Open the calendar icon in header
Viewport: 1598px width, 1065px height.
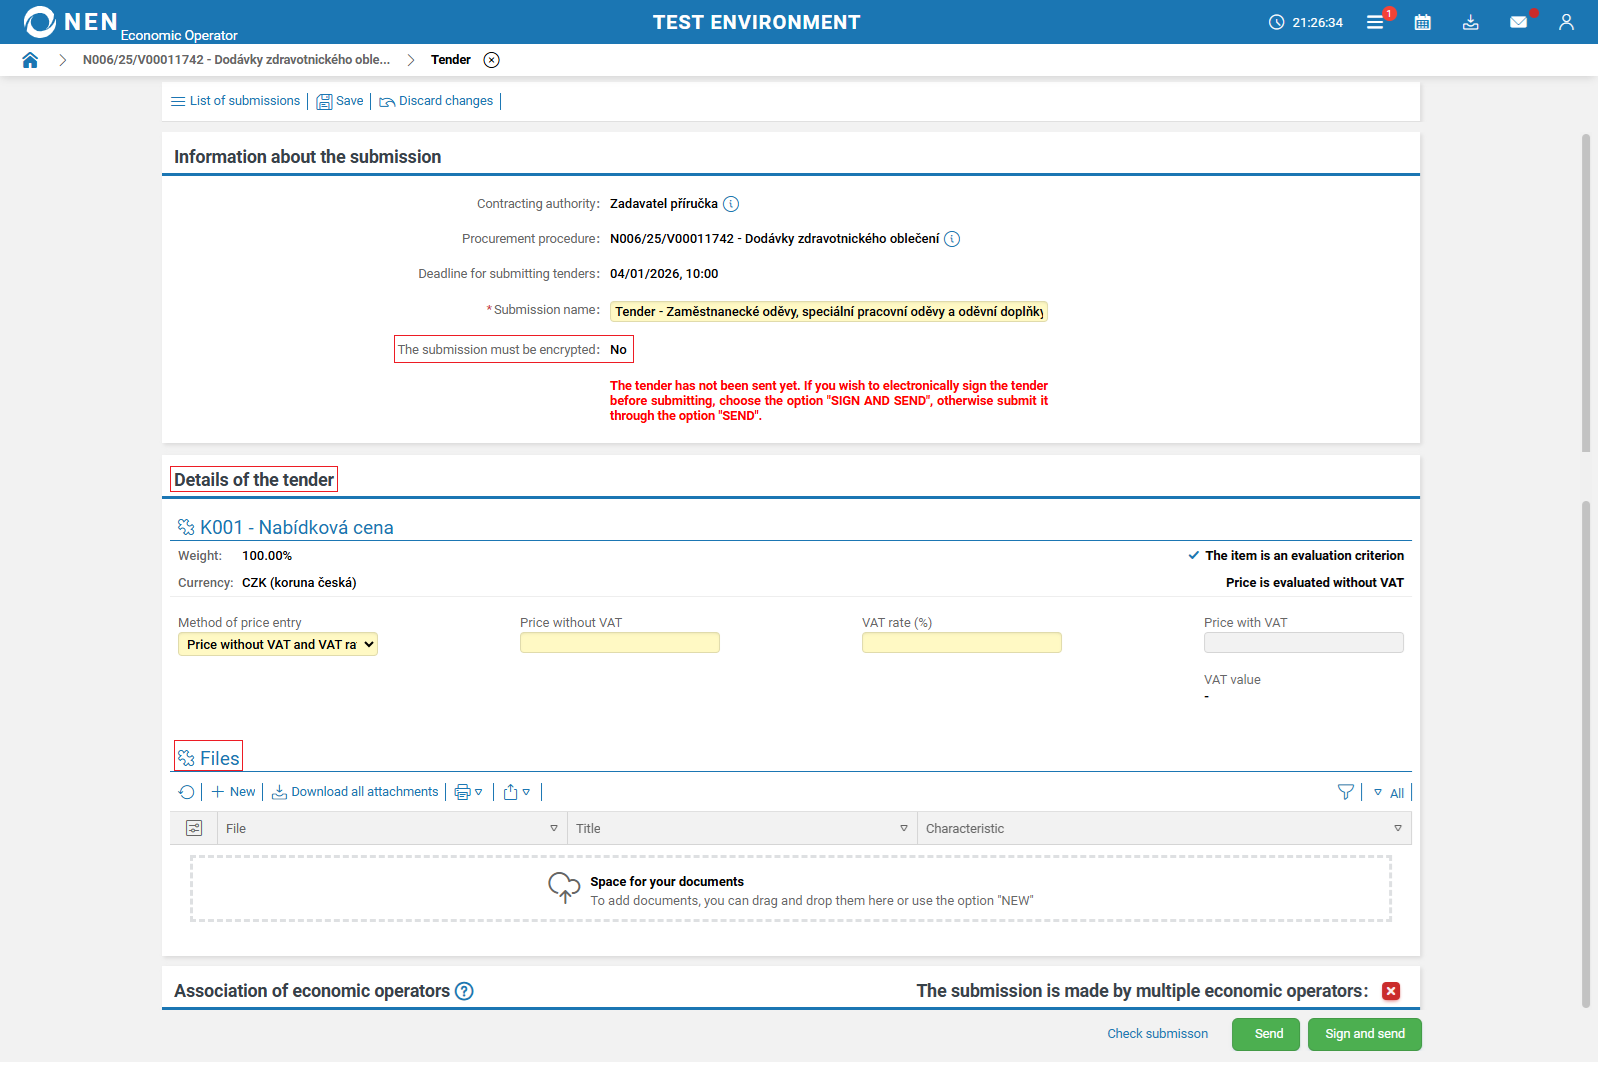[1422, 22]
